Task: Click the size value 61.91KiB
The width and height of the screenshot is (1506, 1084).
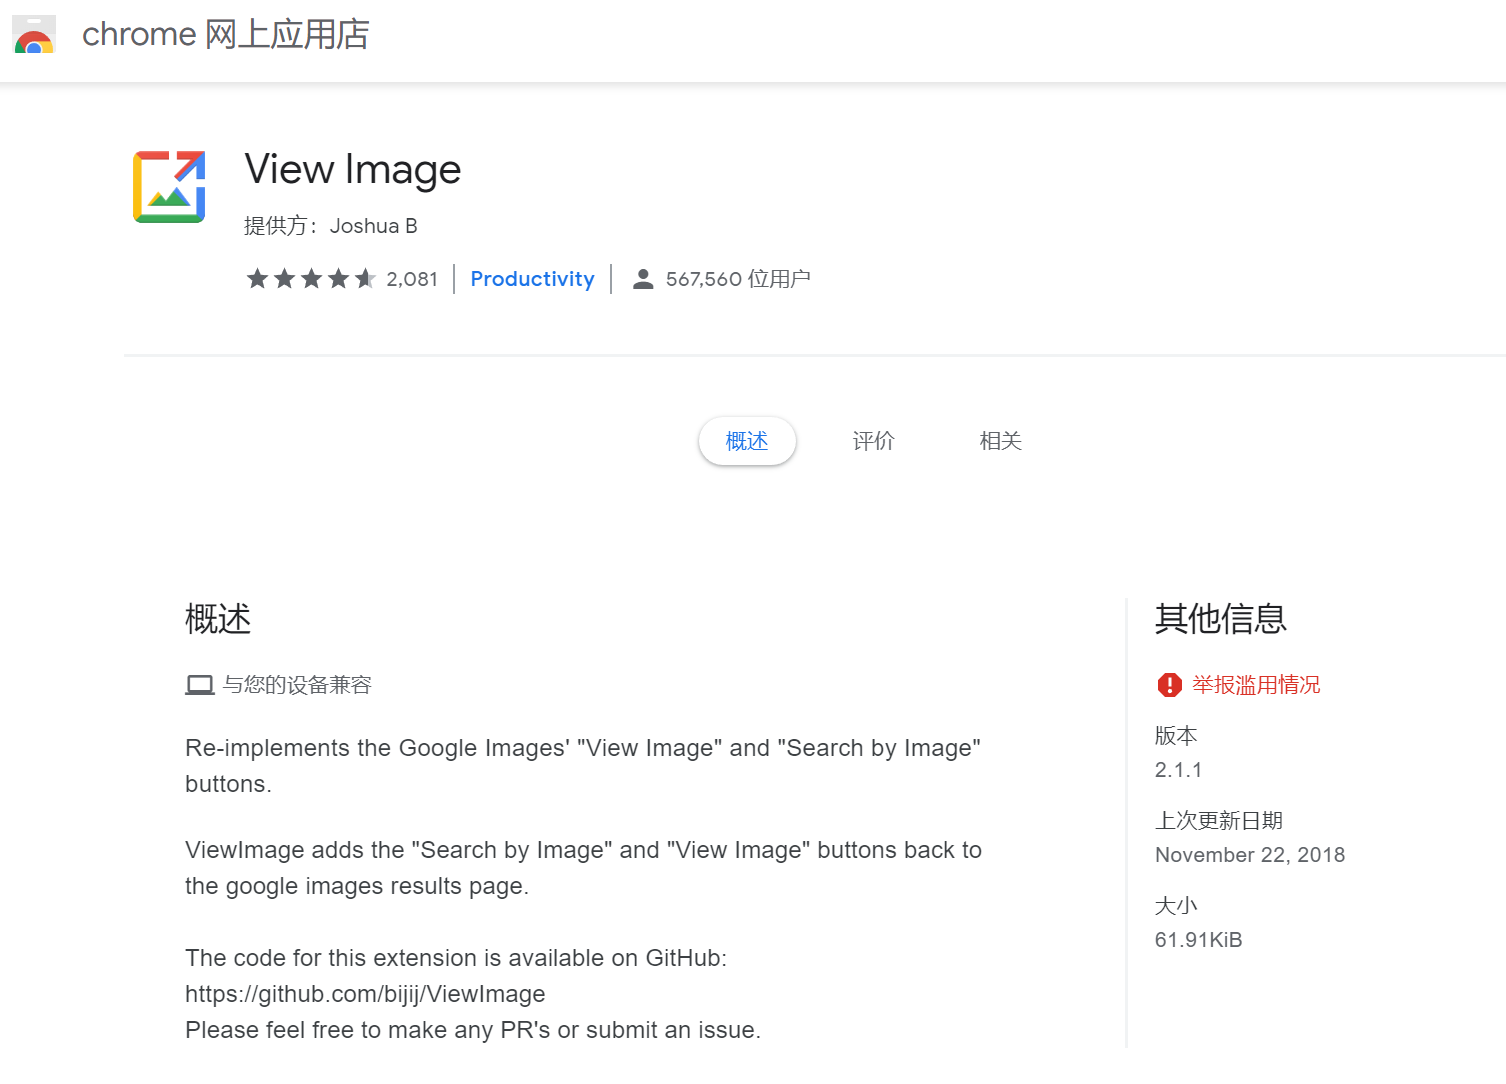Action: point(1198,940)
